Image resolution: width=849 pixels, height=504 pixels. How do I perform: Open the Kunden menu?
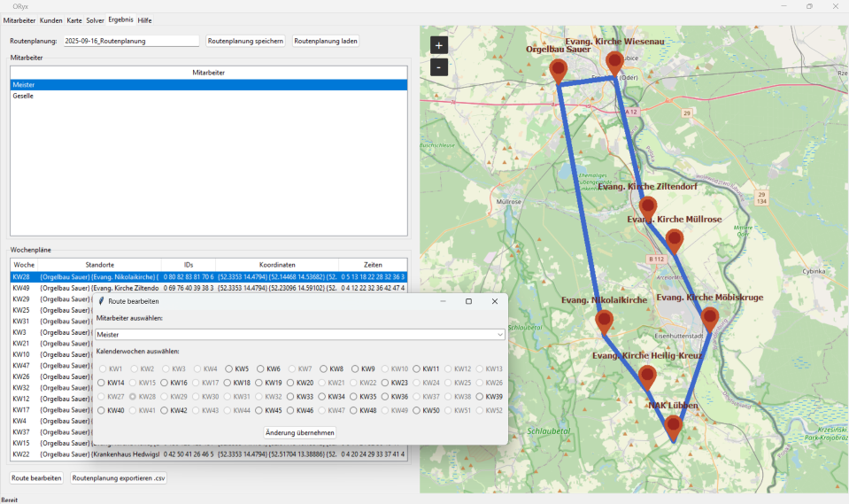point(51,20)
